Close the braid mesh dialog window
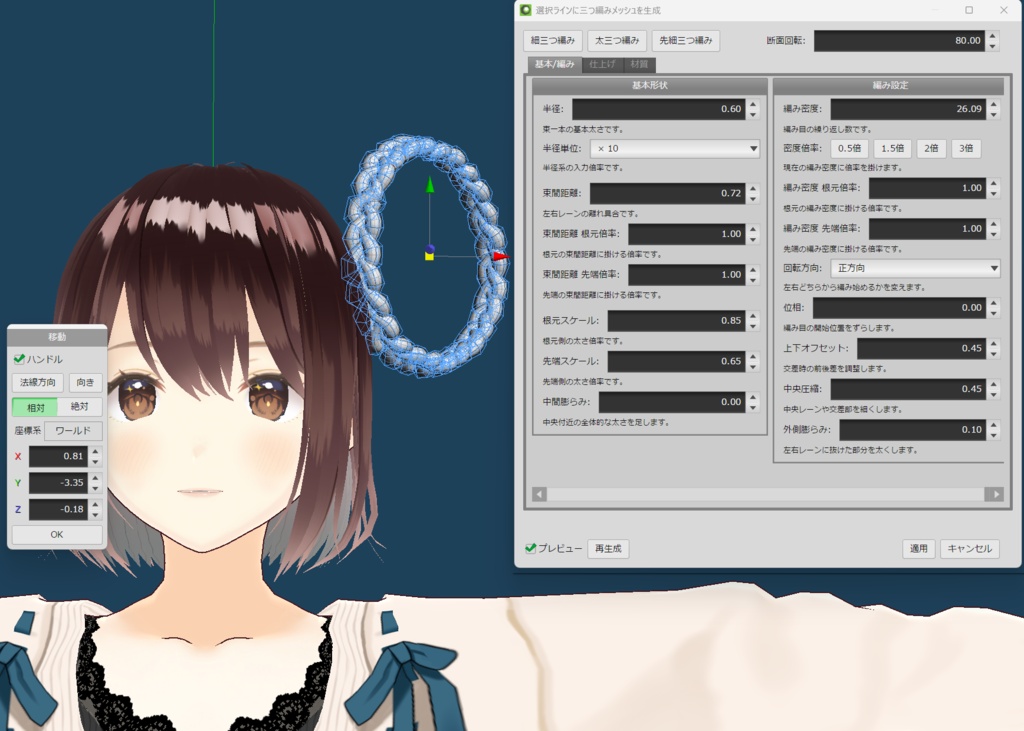1024x731 pixels. click(1004, 10)
